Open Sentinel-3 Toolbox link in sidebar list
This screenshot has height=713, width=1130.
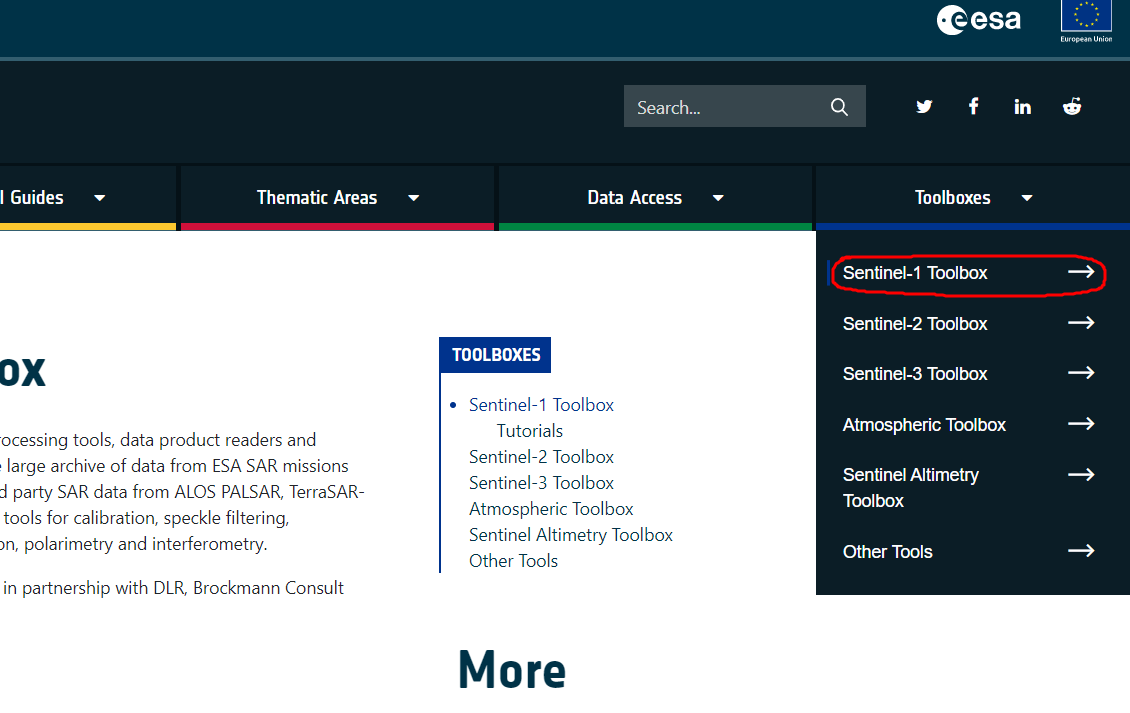pos(541,482)
